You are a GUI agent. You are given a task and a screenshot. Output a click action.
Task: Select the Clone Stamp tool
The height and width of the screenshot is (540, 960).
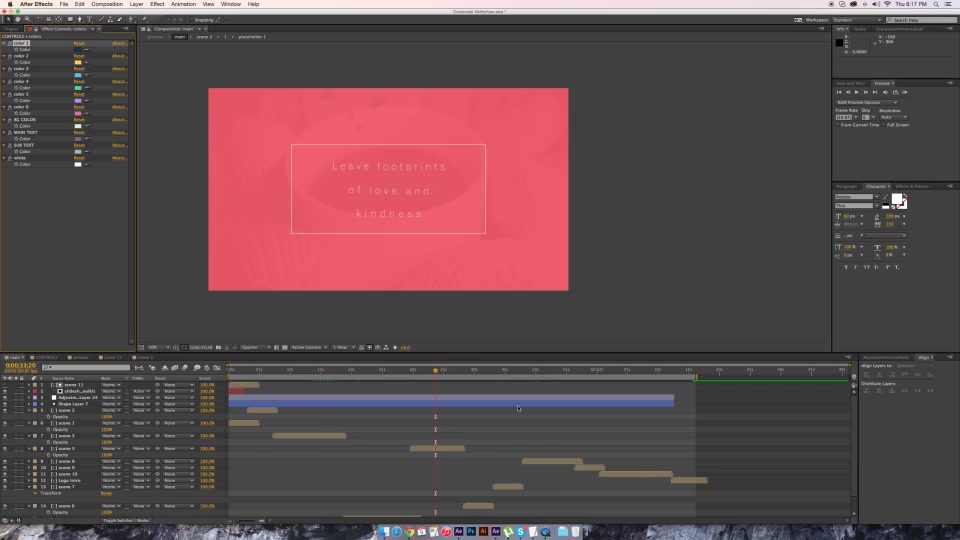(110, 20)
